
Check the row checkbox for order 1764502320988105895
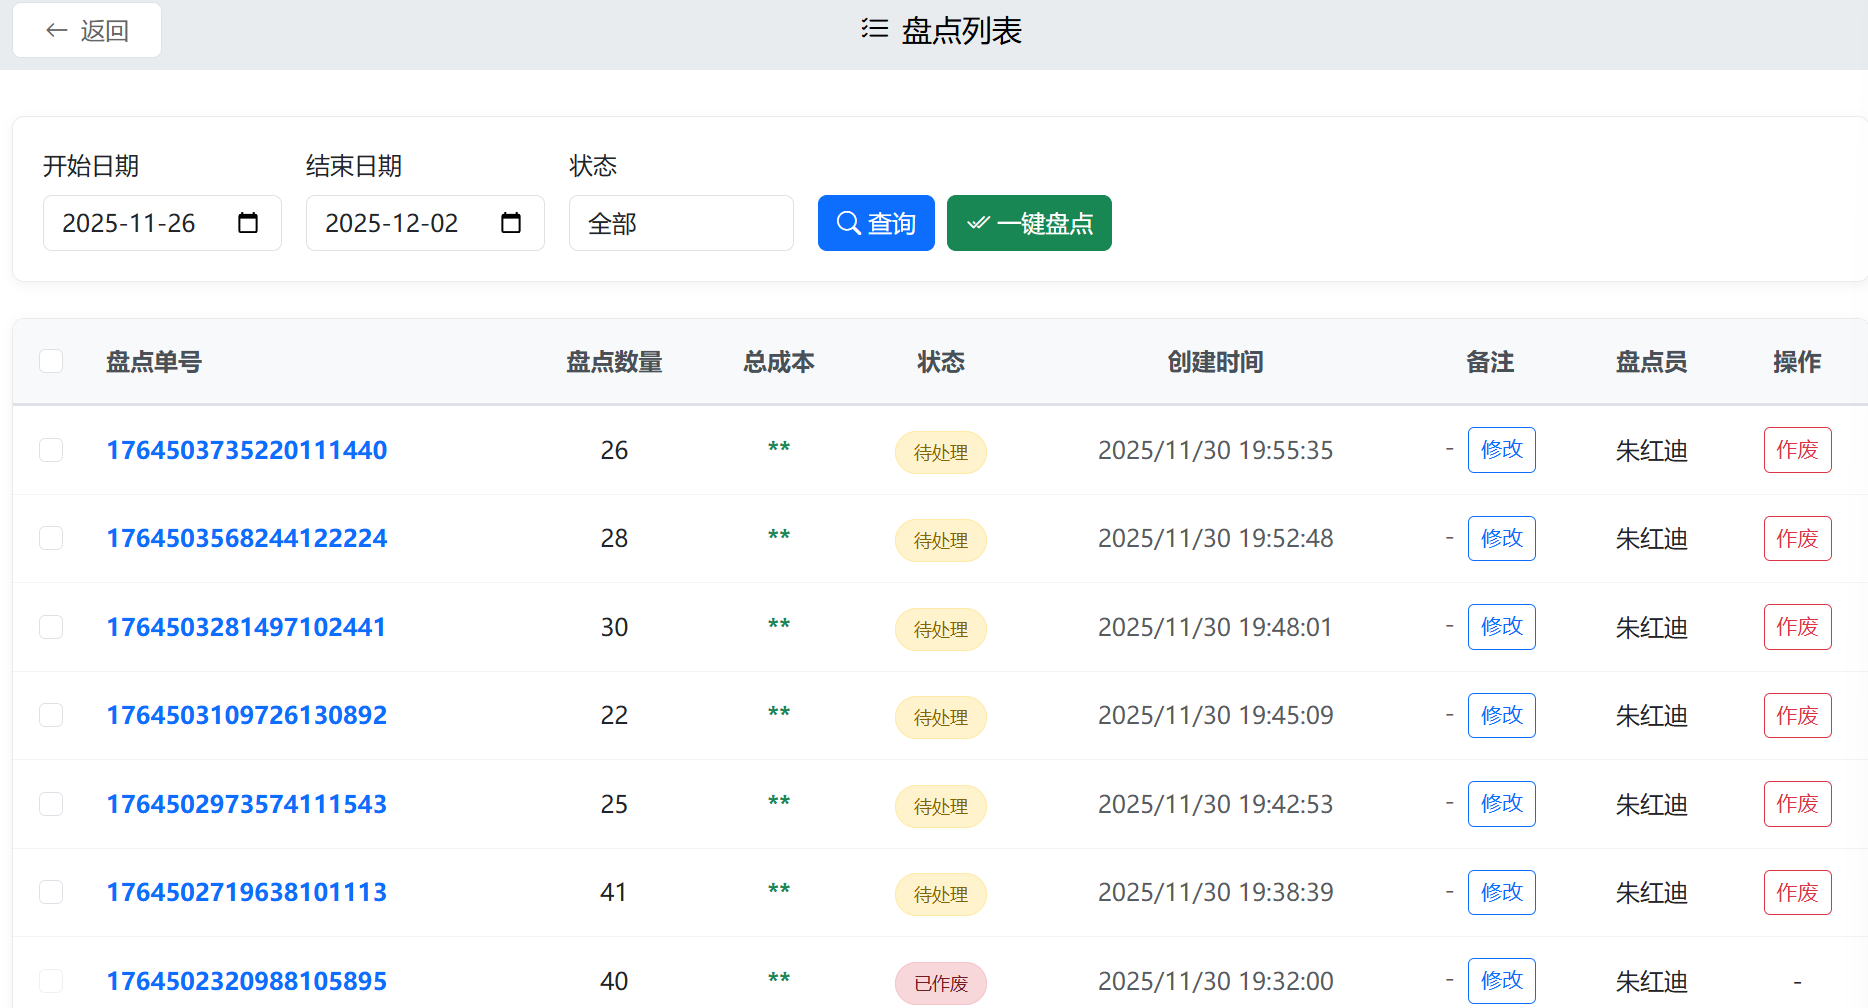coord(51,981)
